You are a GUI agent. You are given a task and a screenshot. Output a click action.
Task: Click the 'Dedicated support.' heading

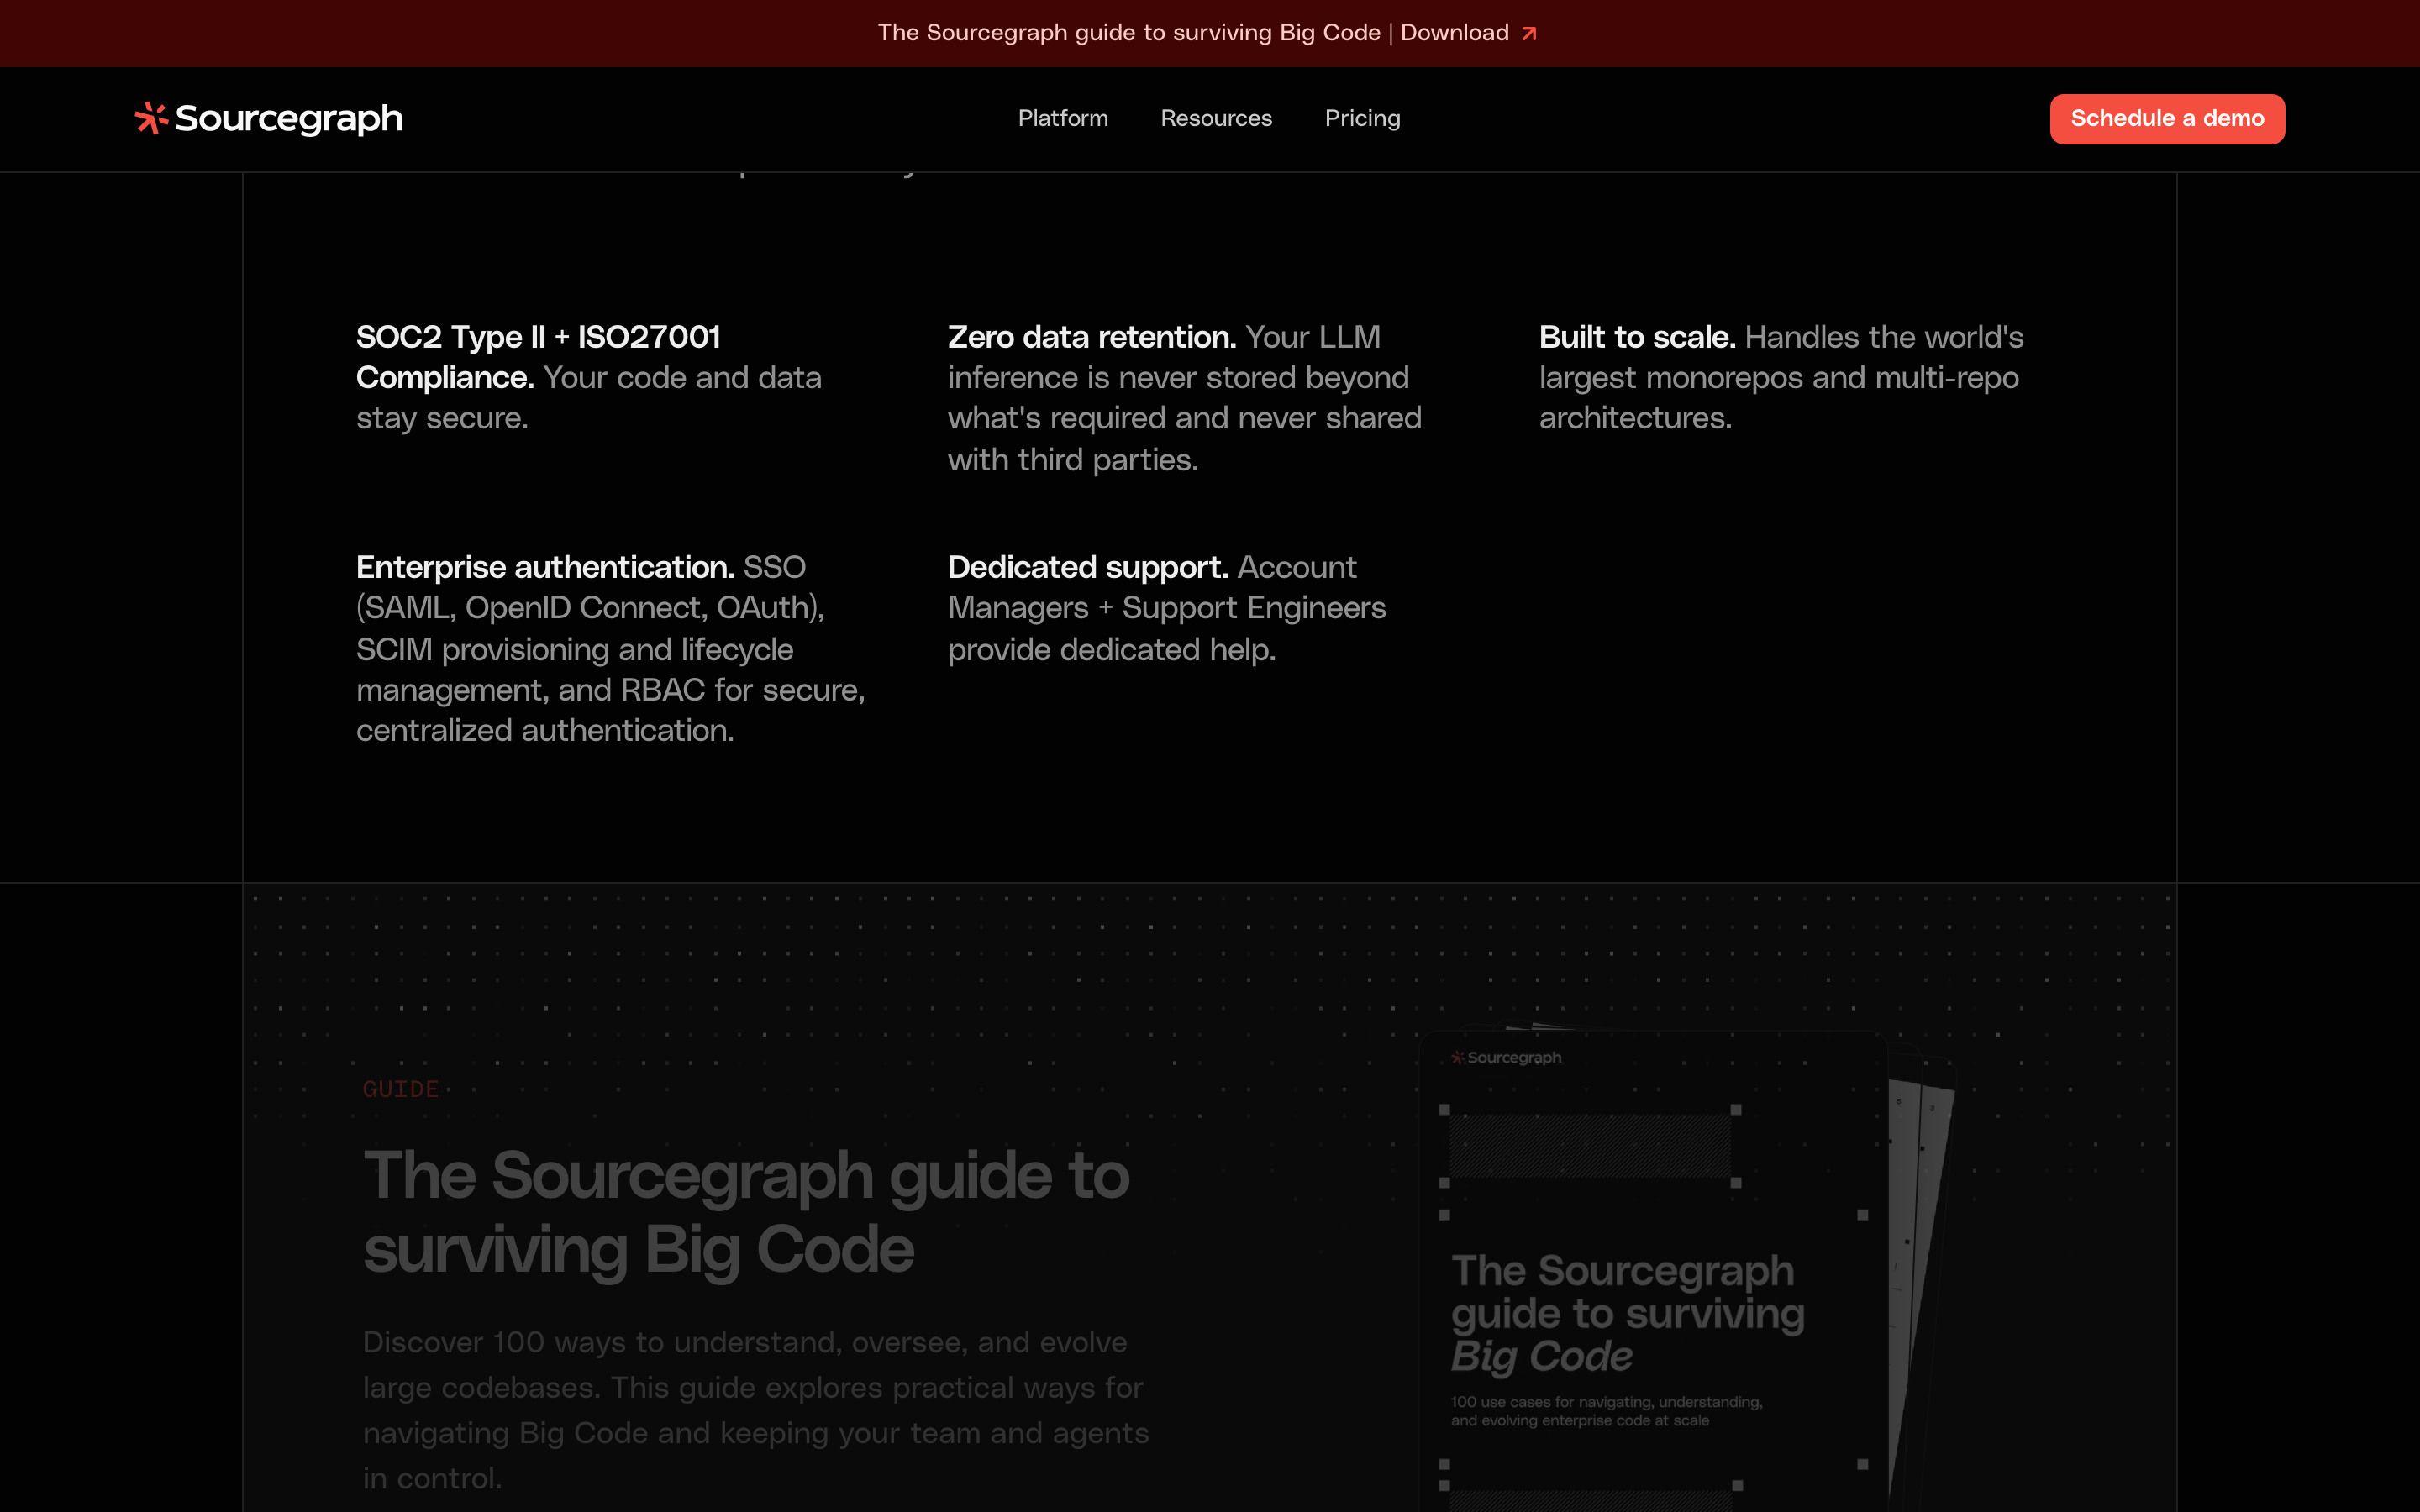click(x=1088, y=567)
